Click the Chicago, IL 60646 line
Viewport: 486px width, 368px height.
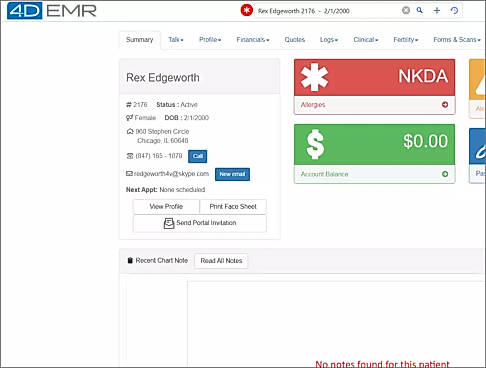163,141
